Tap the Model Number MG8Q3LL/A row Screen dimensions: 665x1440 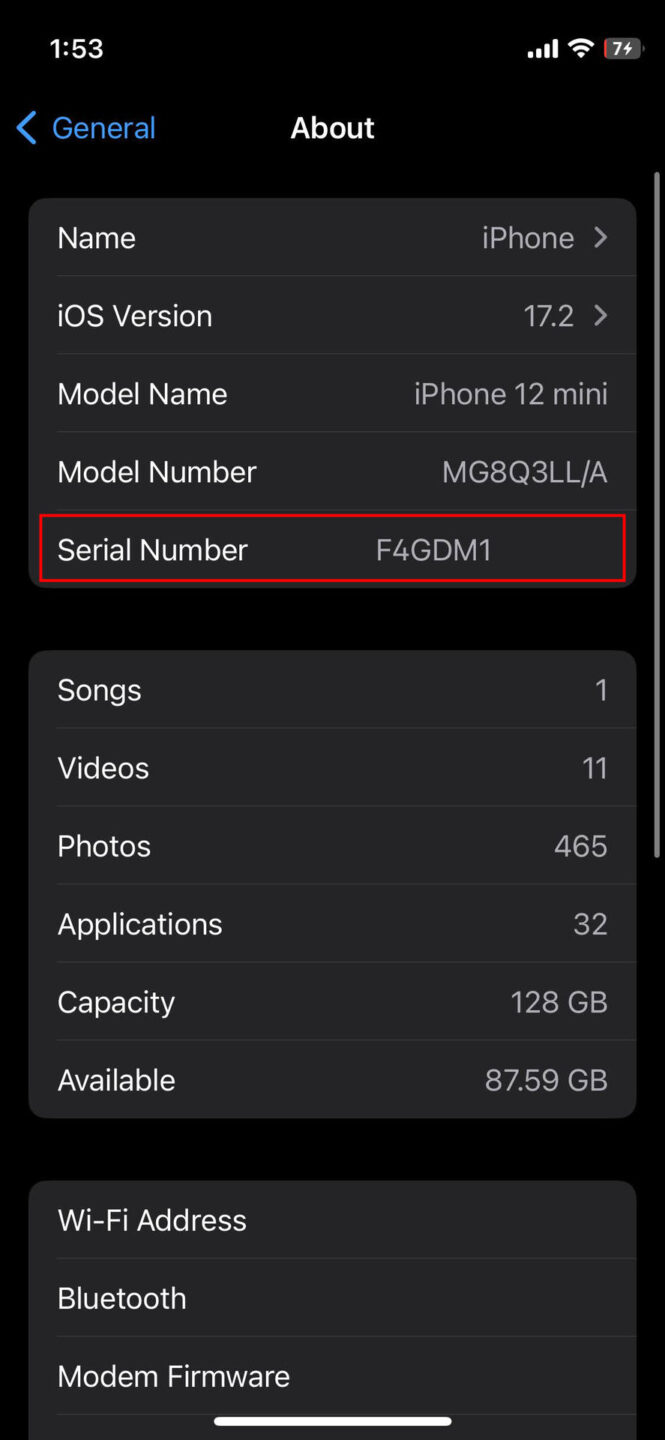332,471
